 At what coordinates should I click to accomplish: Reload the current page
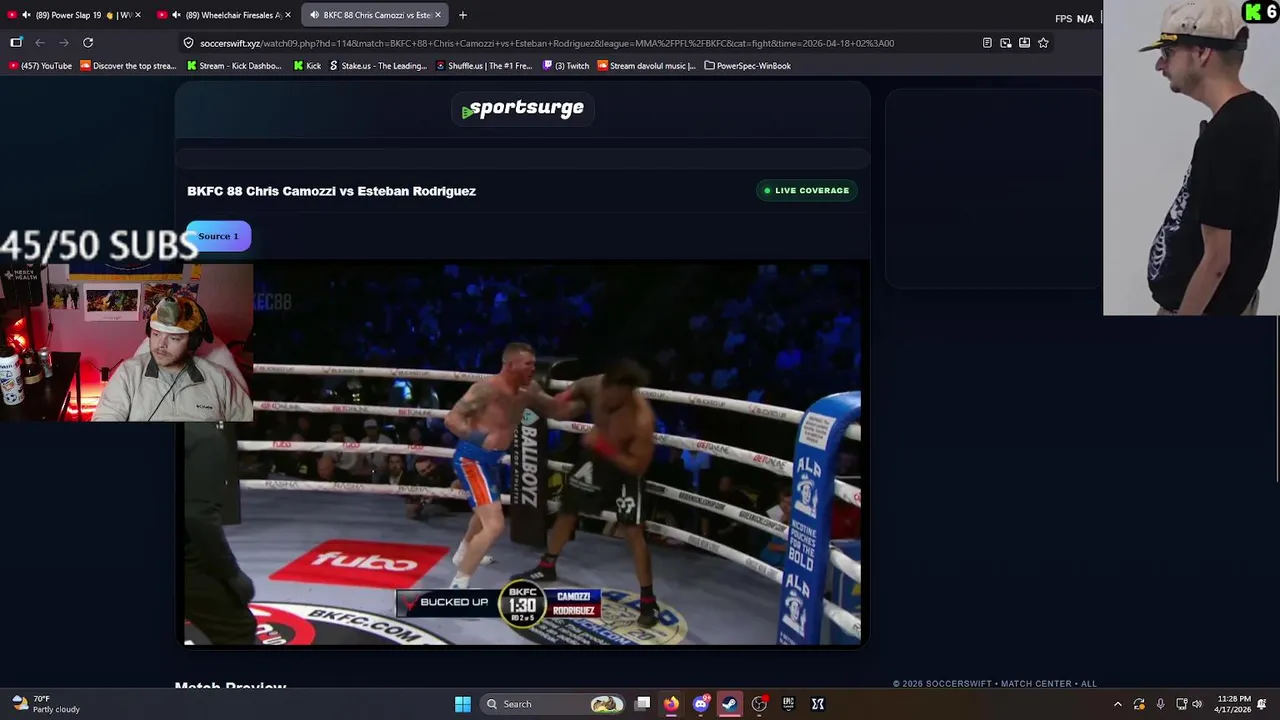[88, 42]
